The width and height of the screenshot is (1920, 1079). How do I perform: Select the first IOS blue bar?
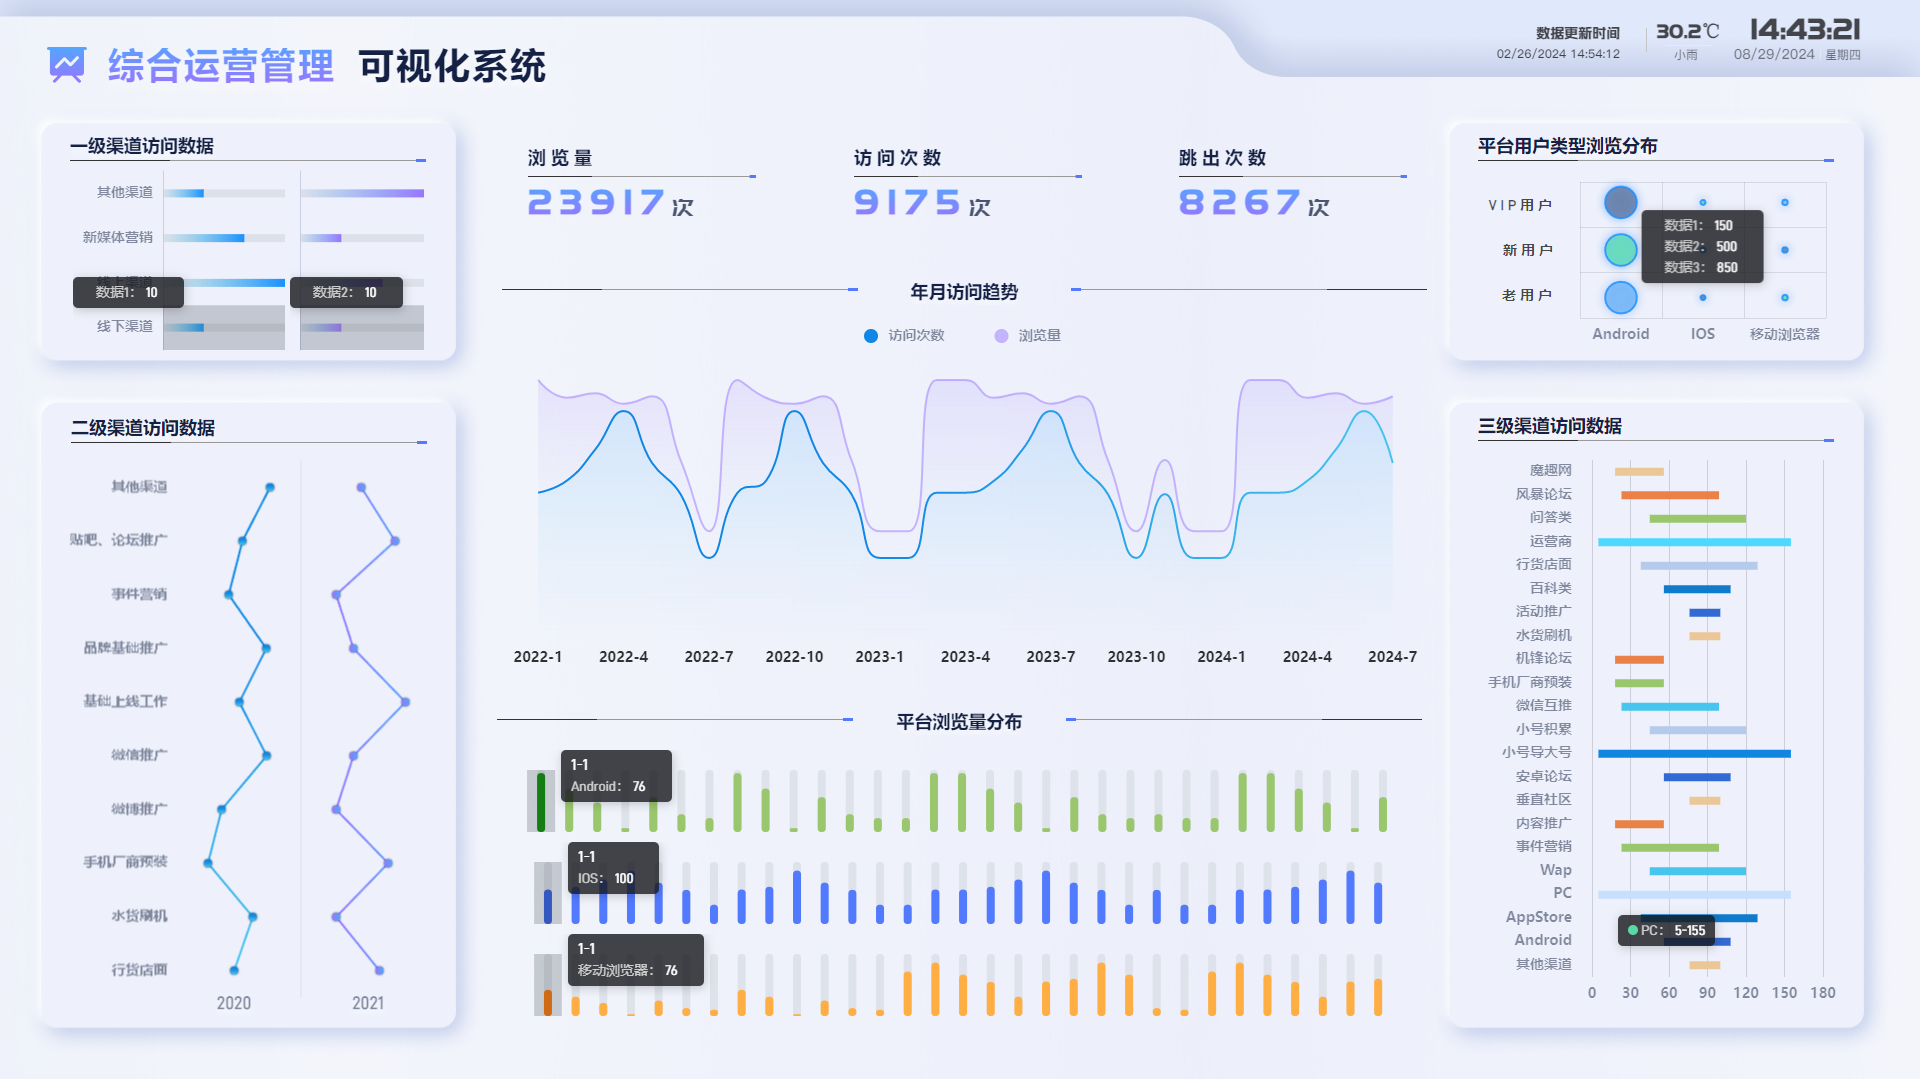pyautogui.click(x=548, y=906)
